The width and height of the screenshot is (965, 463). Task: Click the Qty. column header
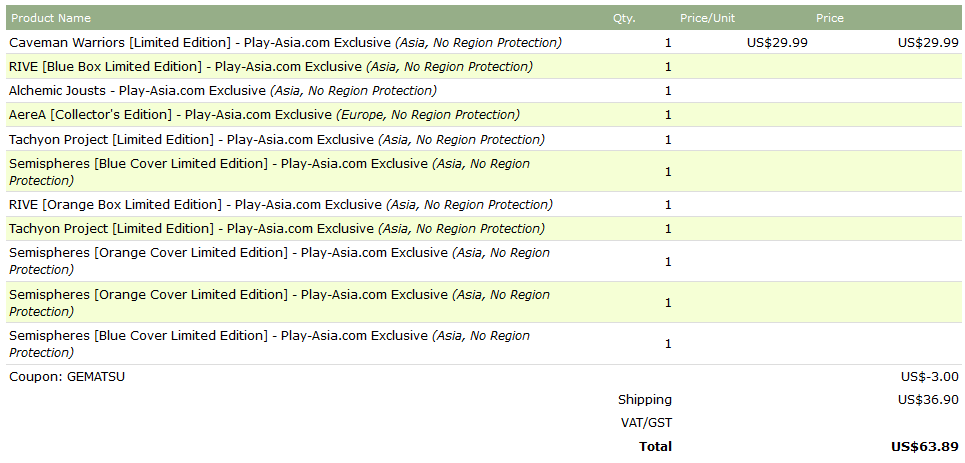(624, 18)
